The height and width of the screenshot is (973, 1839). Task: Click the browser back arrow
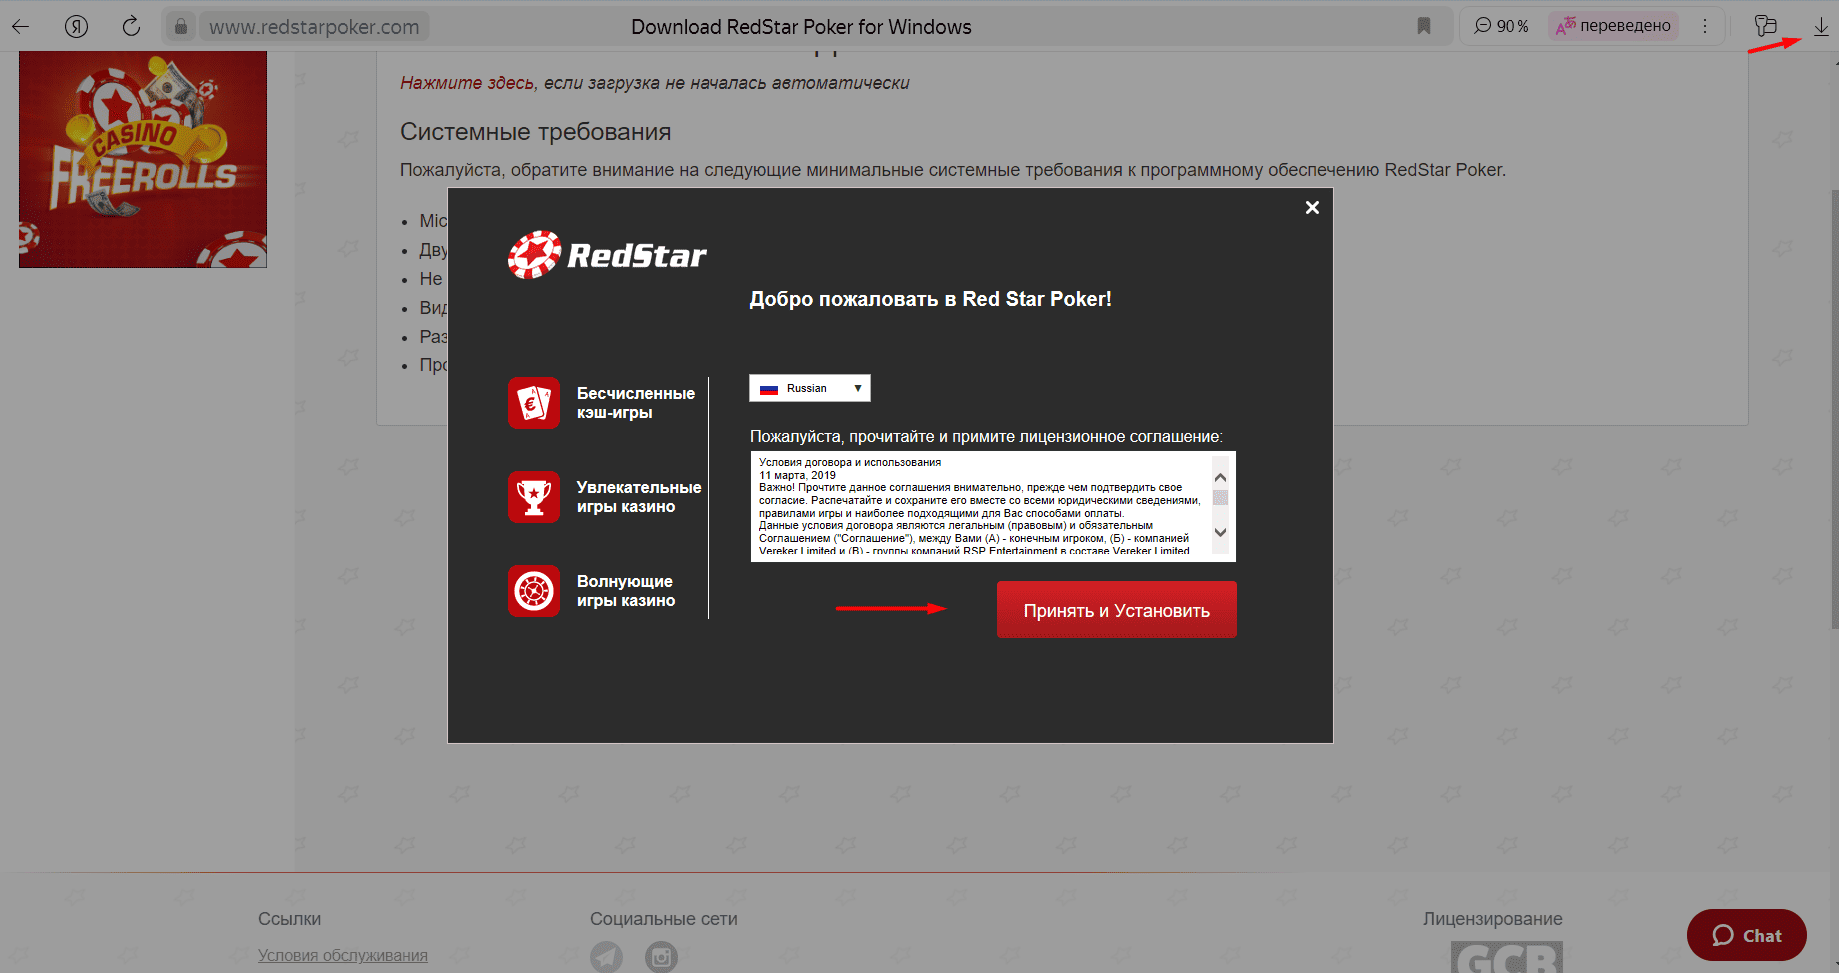(21, 27)
